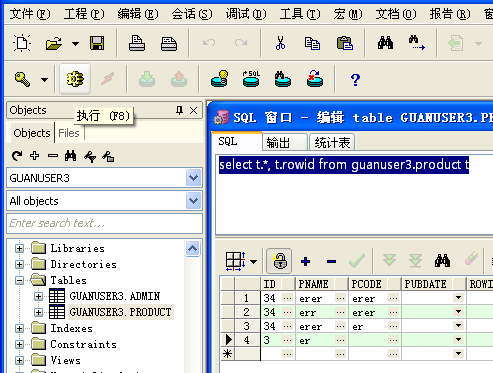Click the object tree scroll up arrow
Screen dimensions: 493x373
tap(193, 248)
